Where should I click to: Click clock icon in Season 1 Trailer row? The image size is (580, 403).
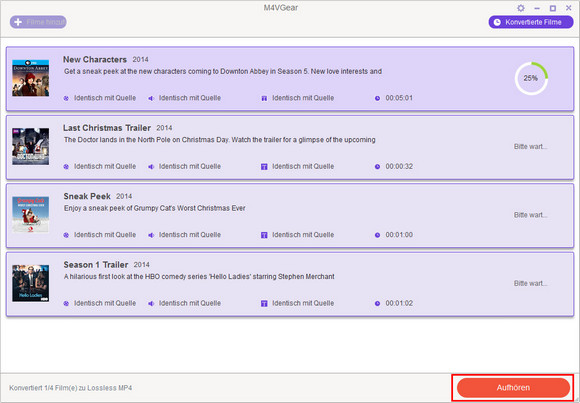click(x=377, y=304)
